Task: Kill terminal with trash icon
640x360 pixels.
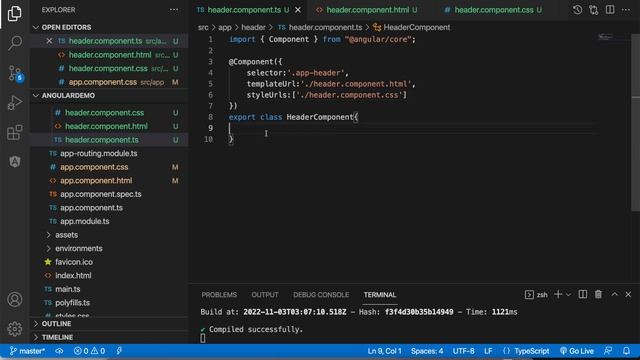Action: pyautogui.click(x=598, y=294)
